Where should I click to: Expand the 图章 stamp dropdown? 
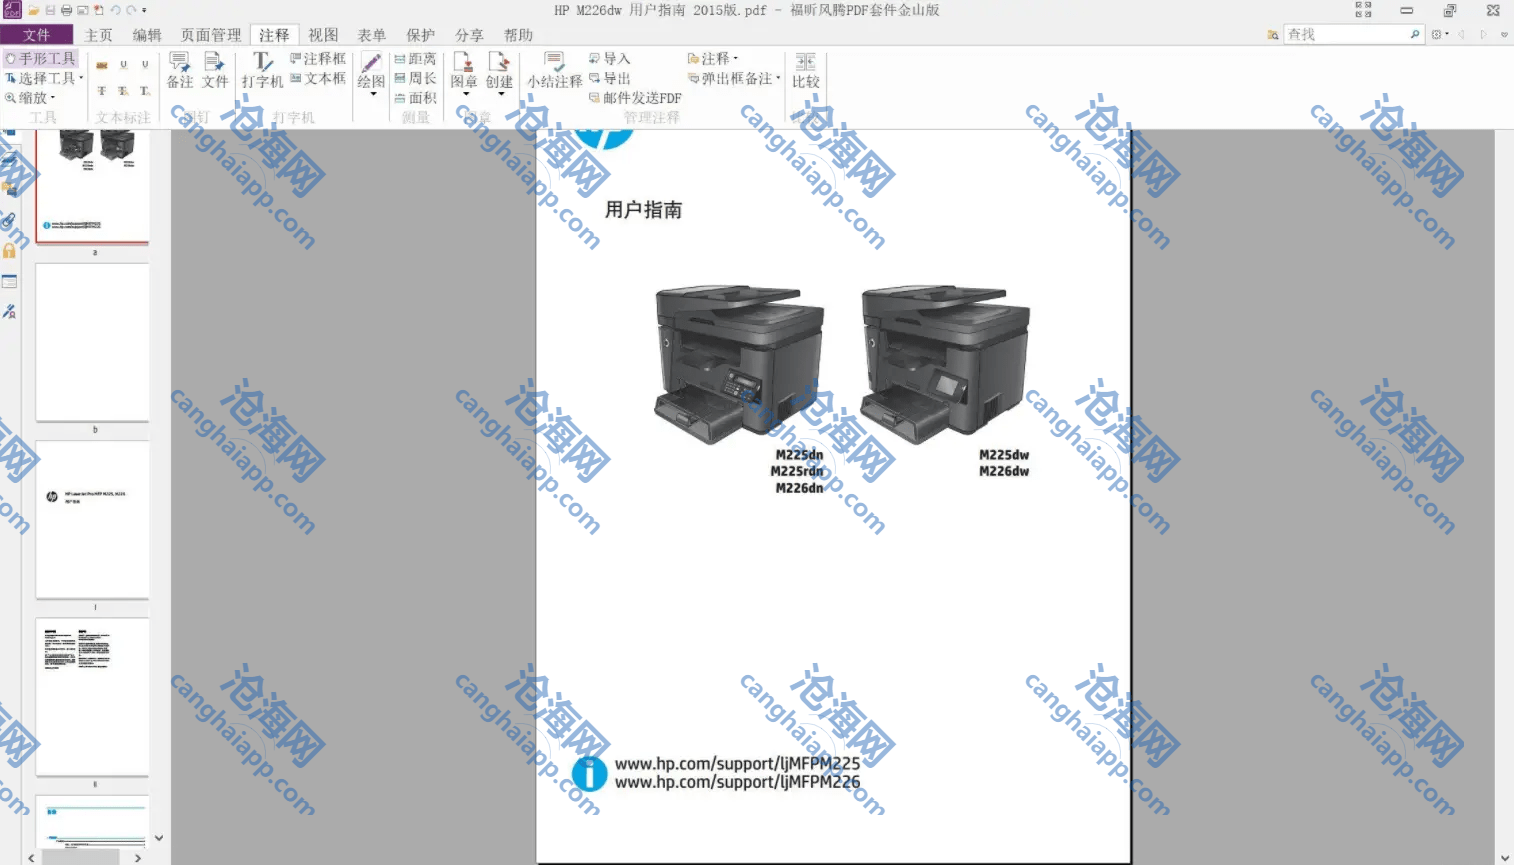(x=464, y=94)
